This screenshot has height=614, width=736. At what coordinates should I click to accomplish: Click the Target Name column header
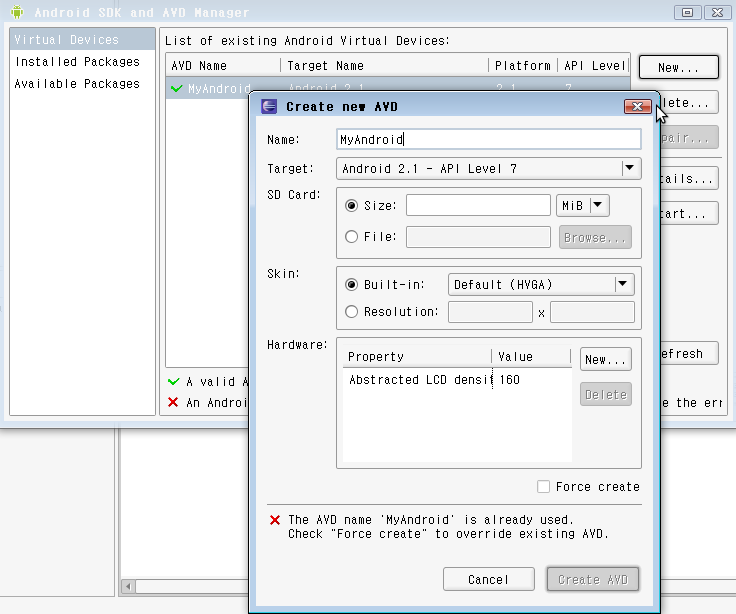[384, 66]
